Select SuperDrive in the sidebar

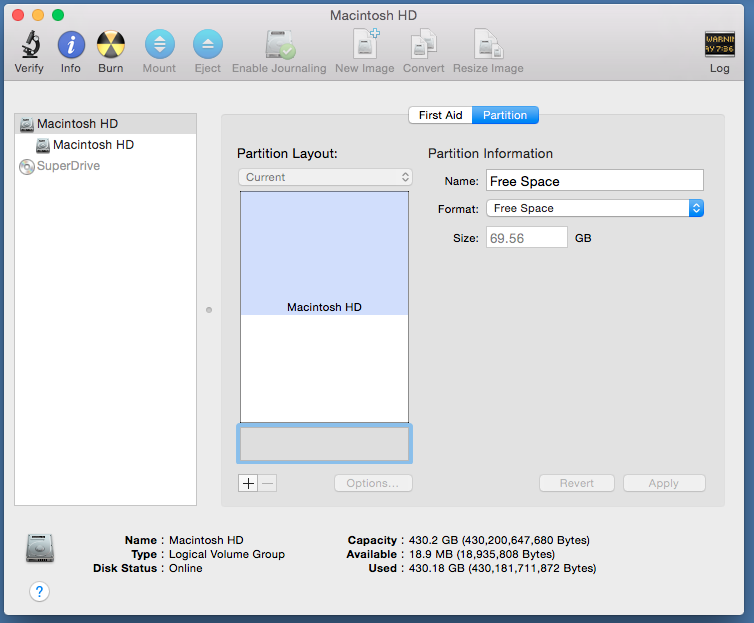[106, 166]
